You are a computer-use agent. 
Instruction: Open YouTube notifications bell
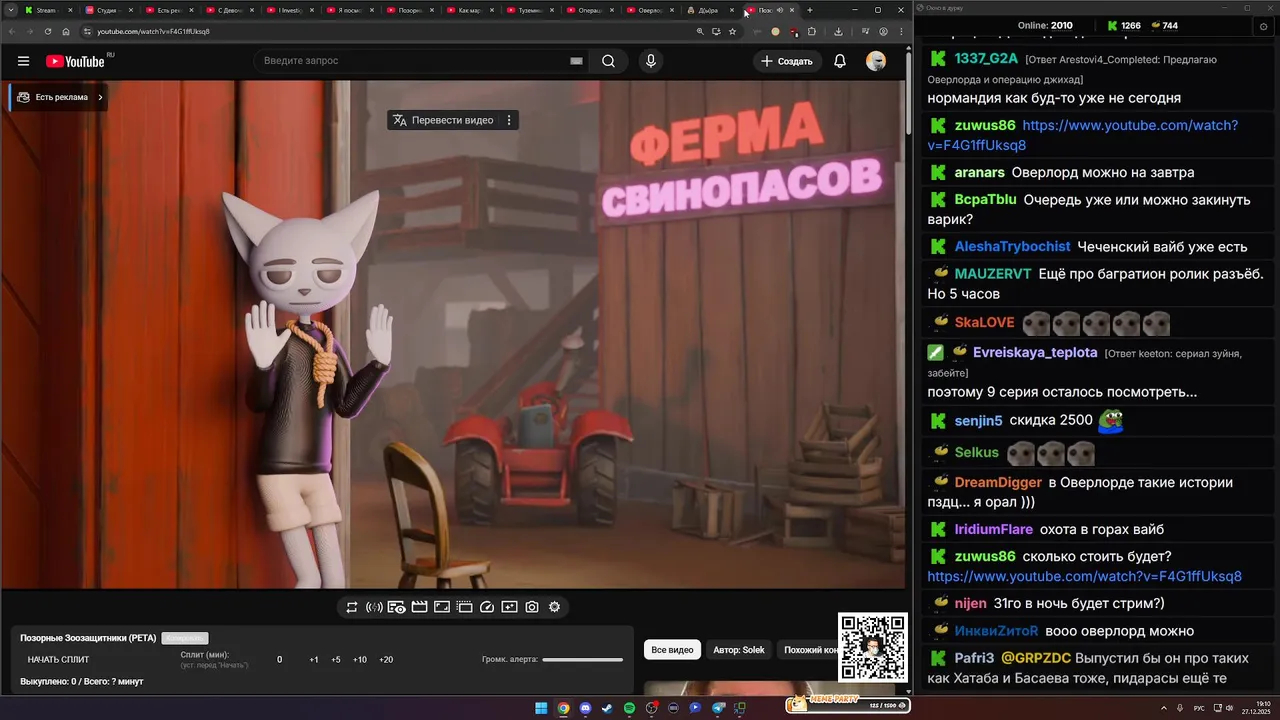click(840, 61)
